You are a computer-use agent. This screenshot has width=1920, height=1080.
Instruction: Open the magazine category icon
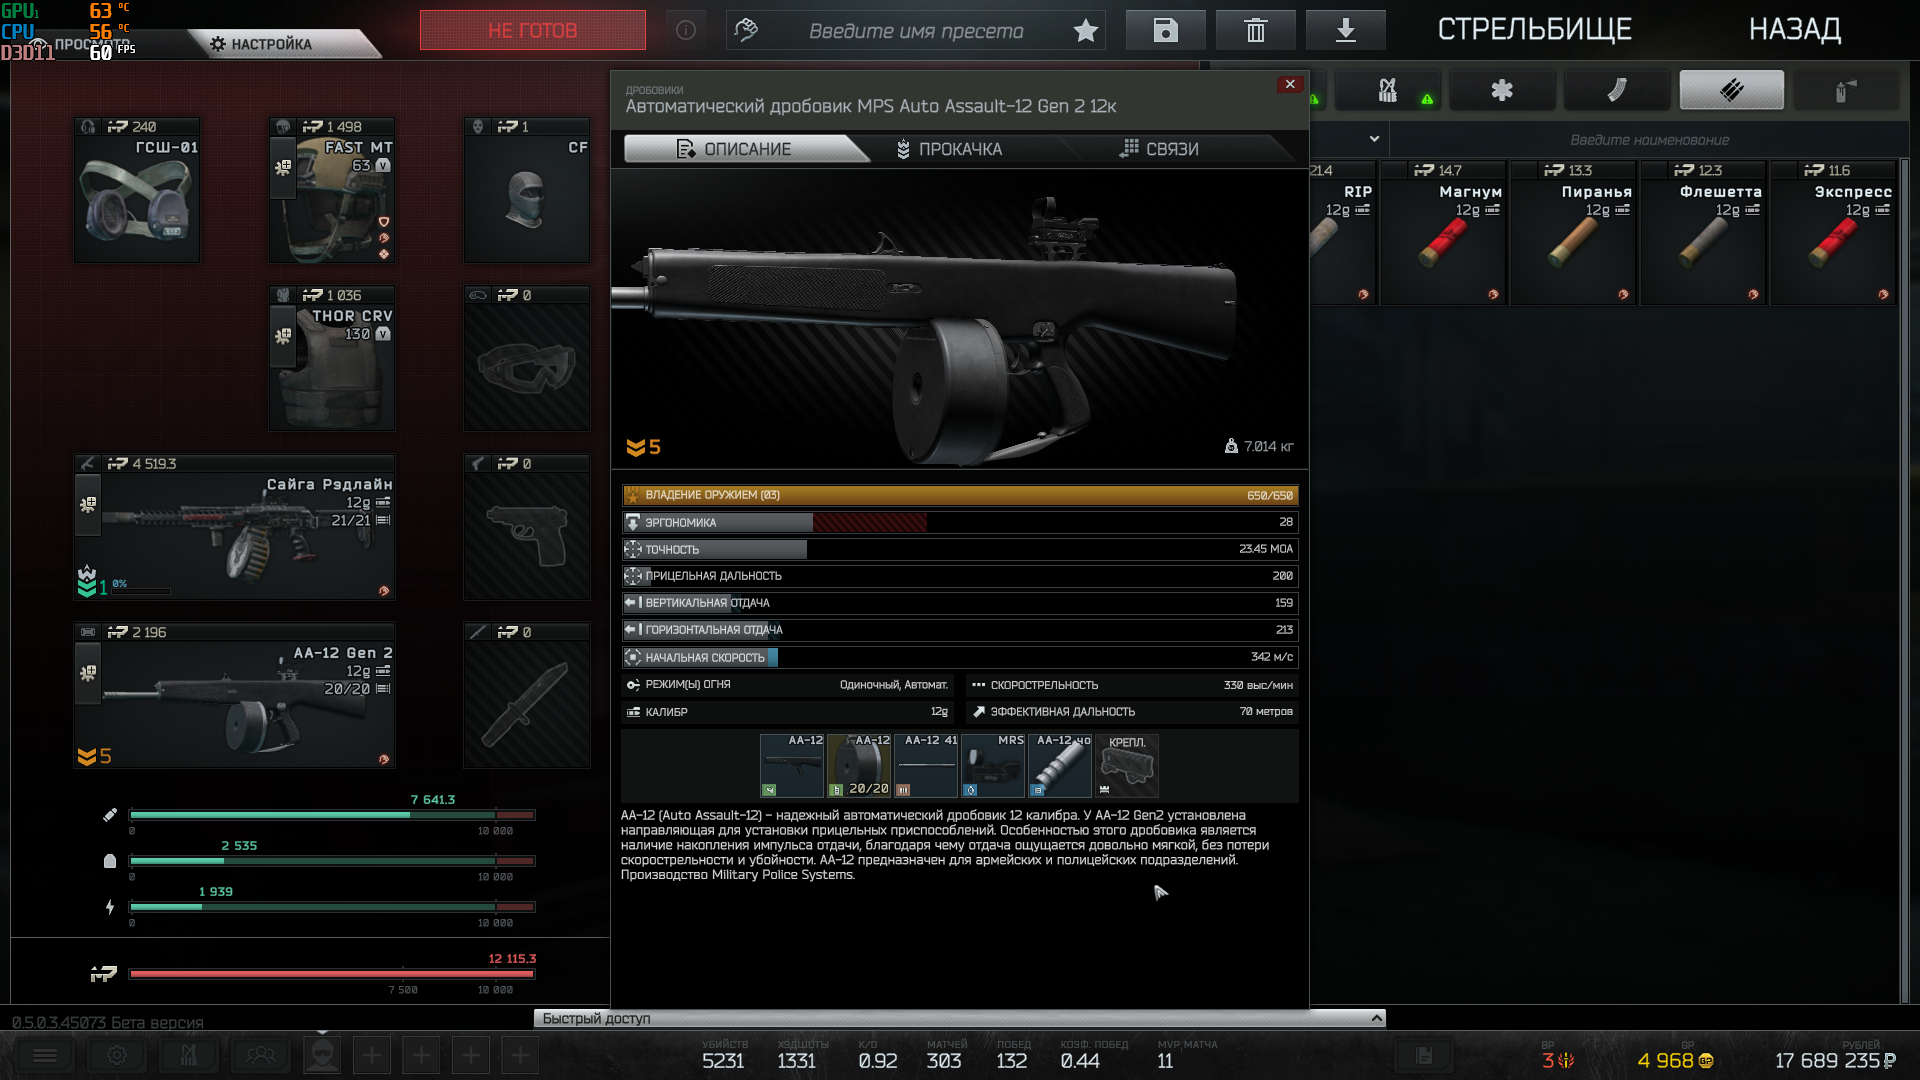(x=1616, y=90)
